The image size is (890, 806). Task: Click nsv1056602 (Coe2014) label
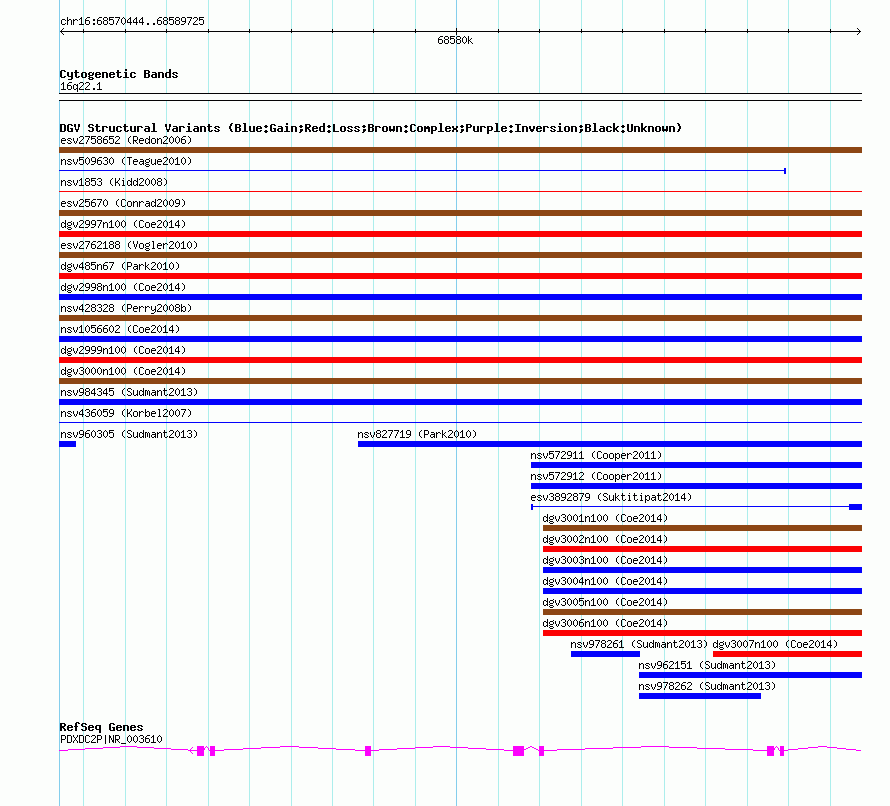(x=120, y=329)
